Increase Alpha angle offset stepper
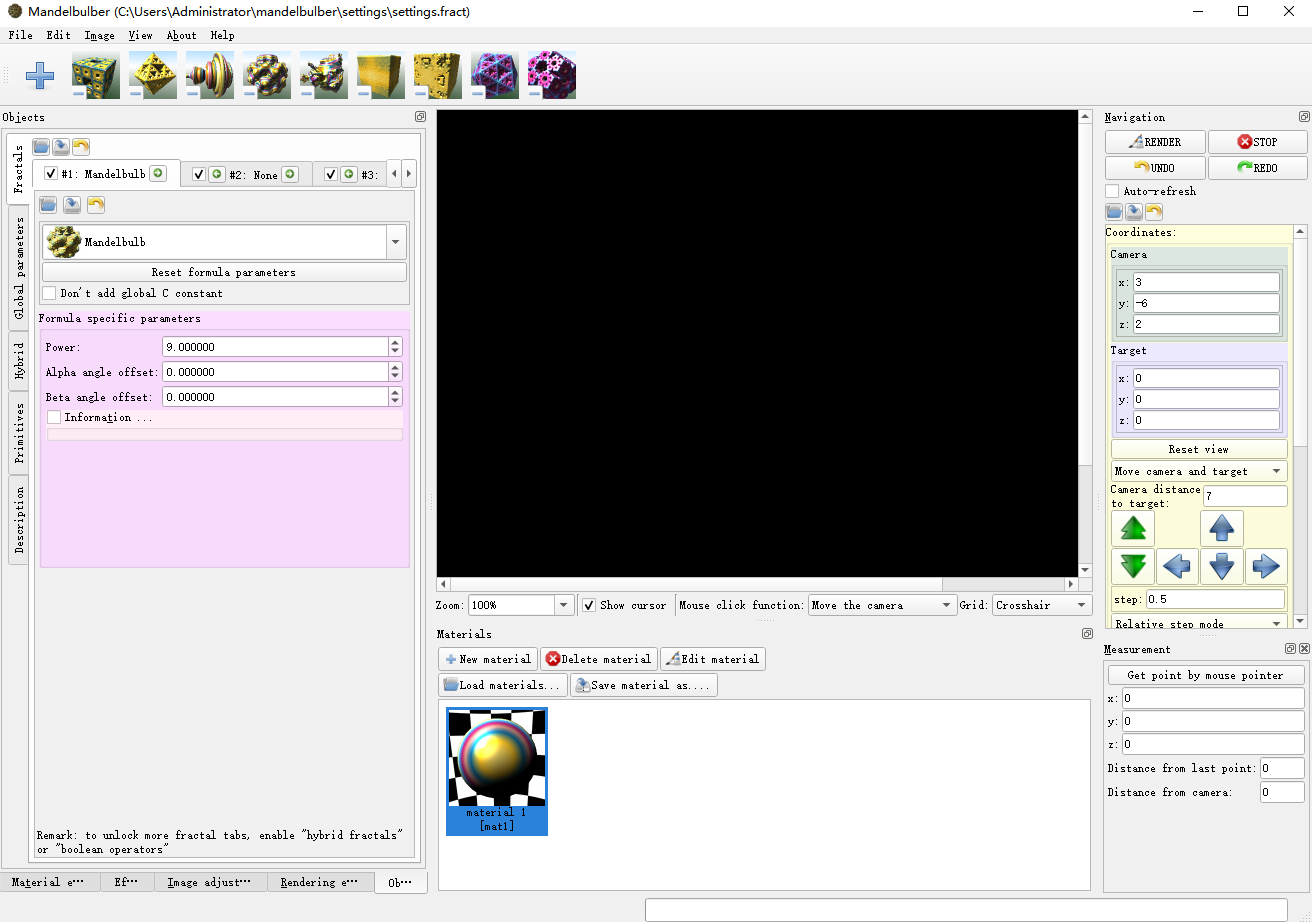This screenshot has width=1312, height=922. 396,367
